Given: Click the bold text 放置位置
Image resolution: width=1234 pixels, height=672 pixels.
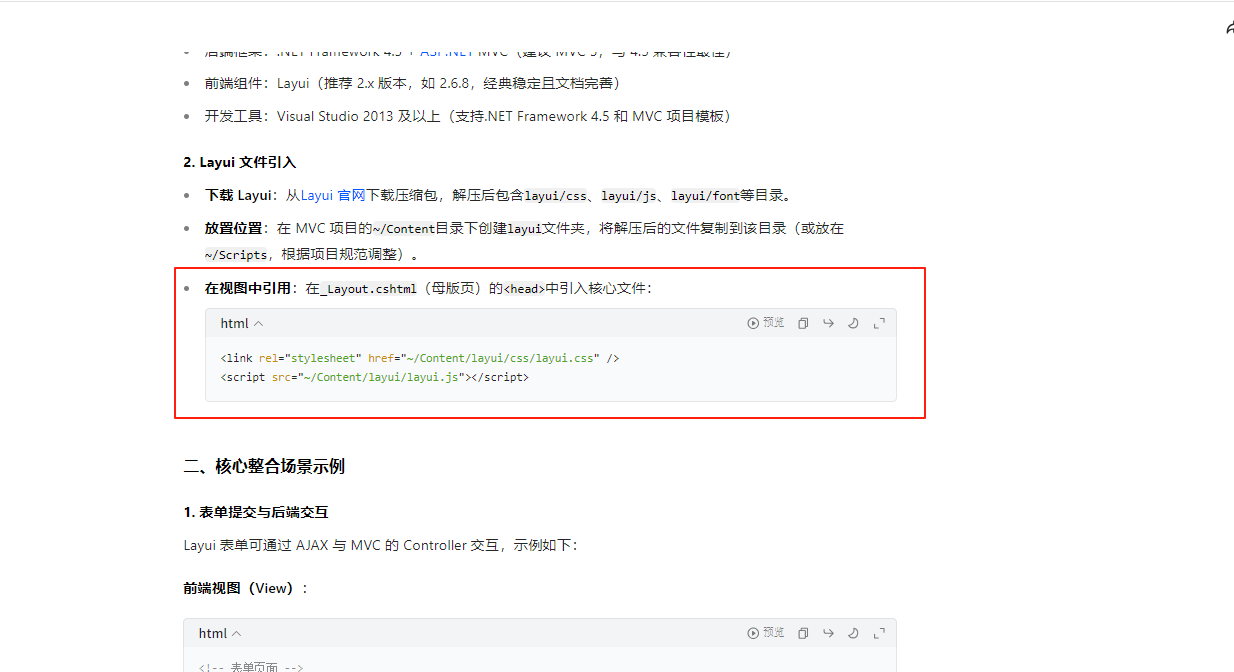Looking at the screenshot, I should [233, 228].
